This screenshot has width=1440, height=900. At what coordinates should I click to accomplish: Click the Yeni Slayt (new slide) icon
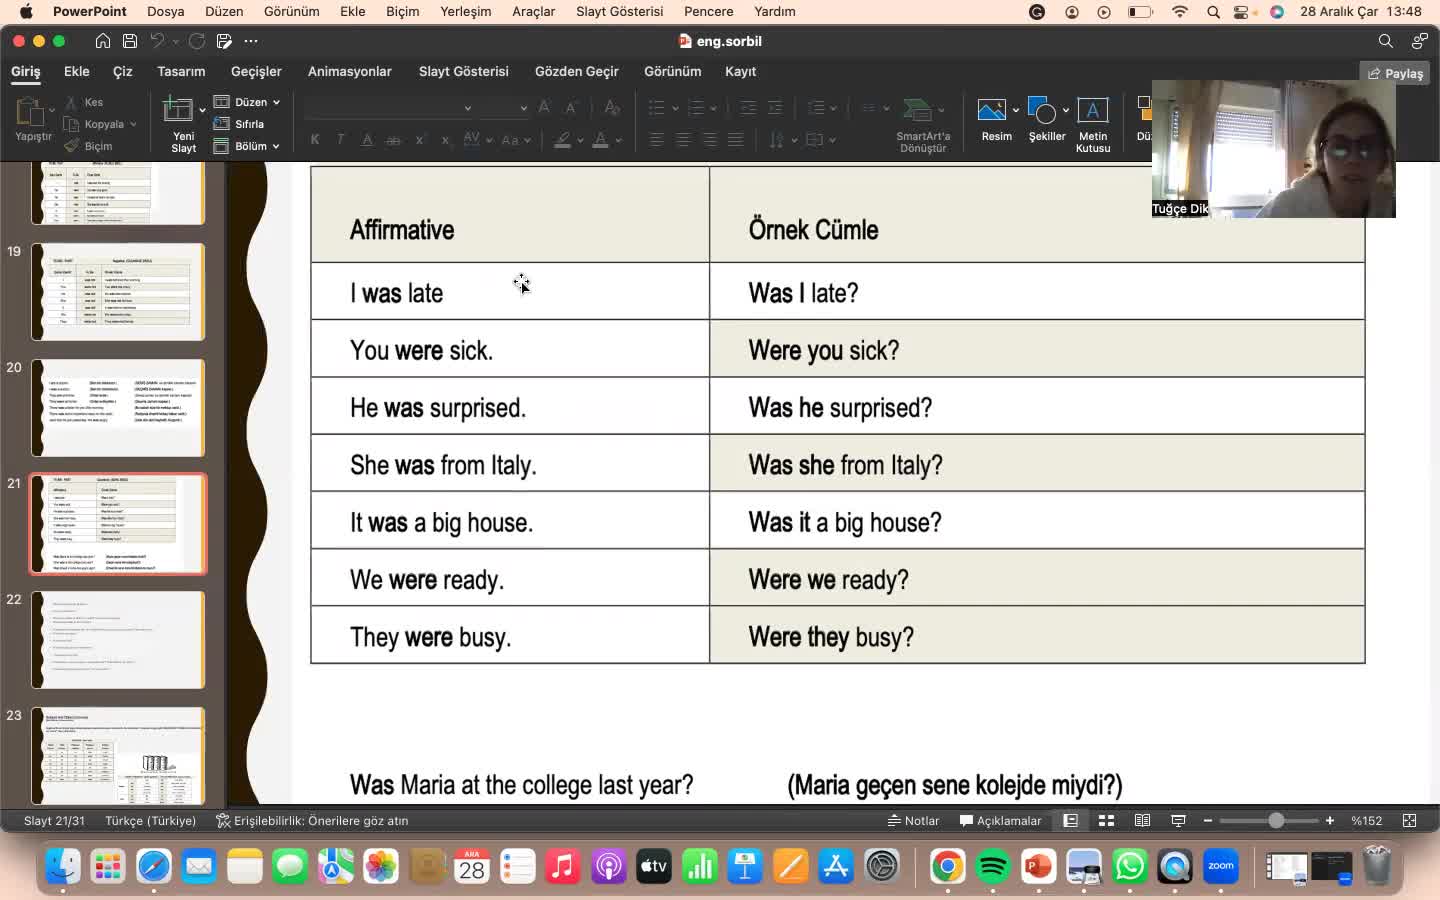178,110
